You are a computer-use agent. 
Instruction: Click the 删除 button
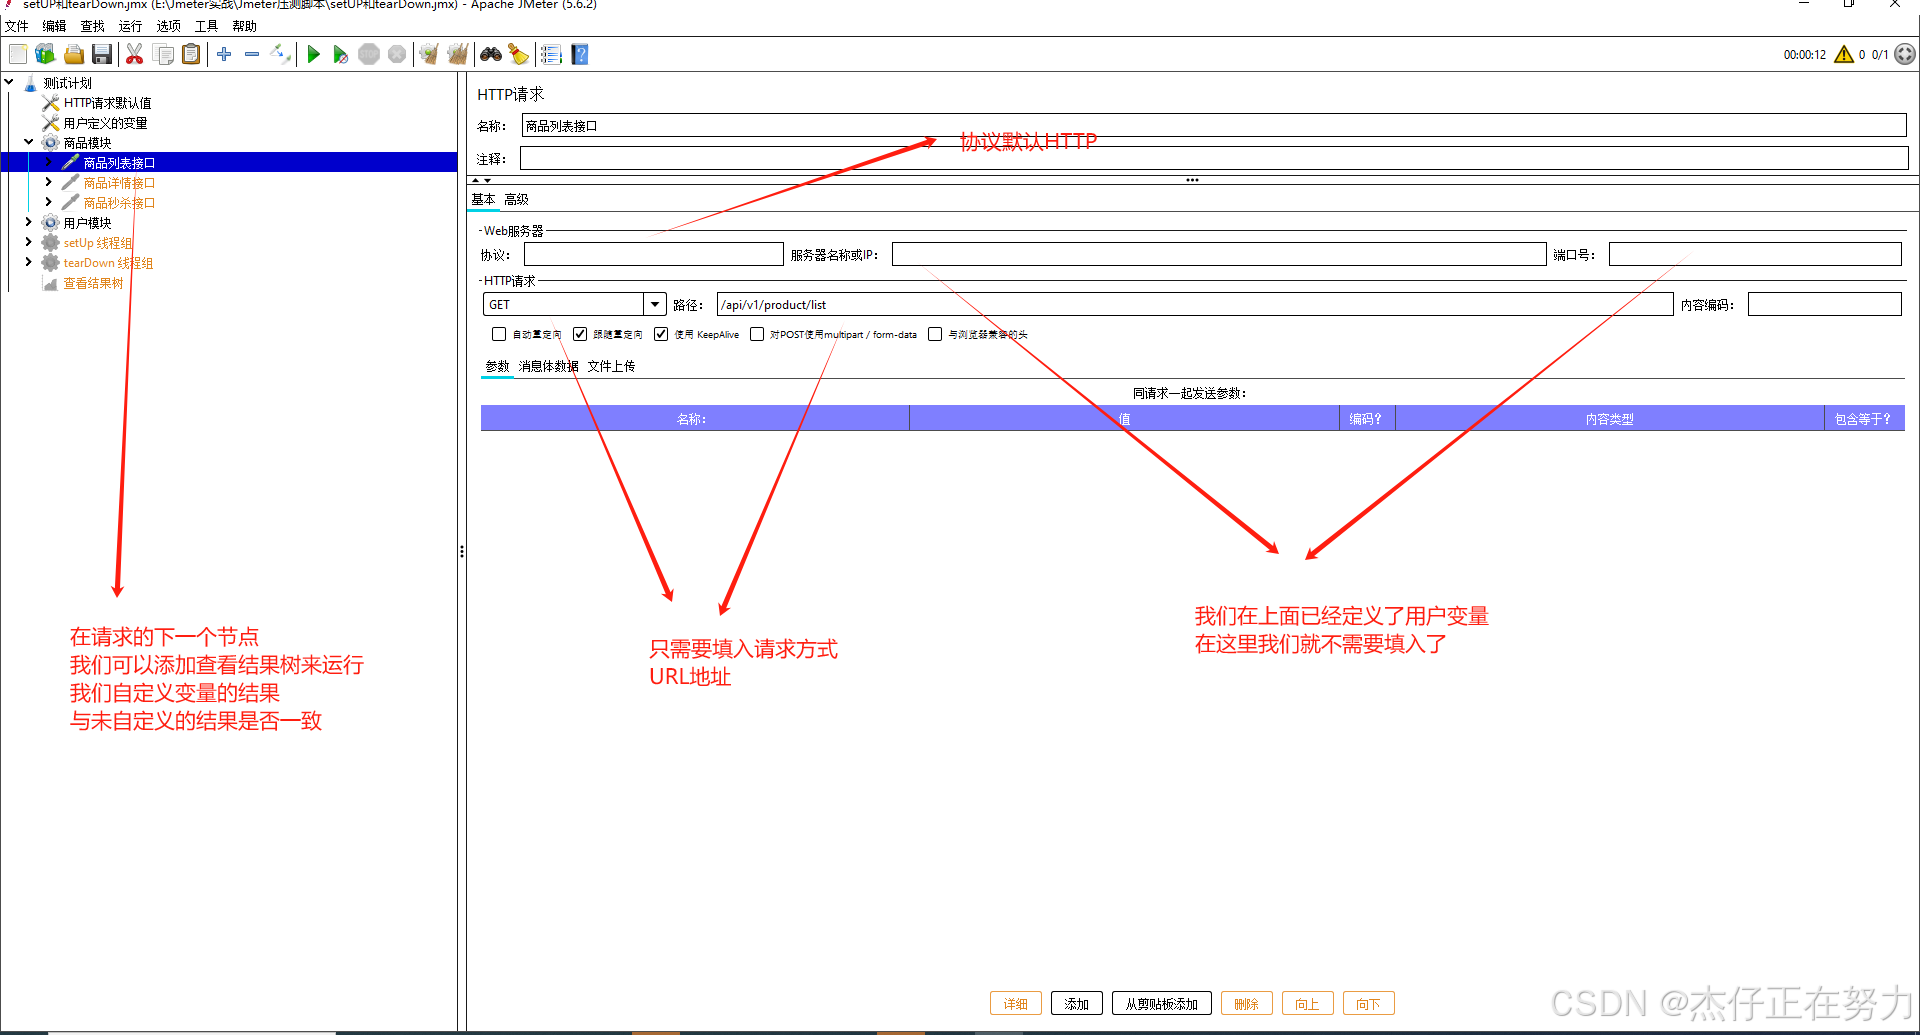1247,1004
